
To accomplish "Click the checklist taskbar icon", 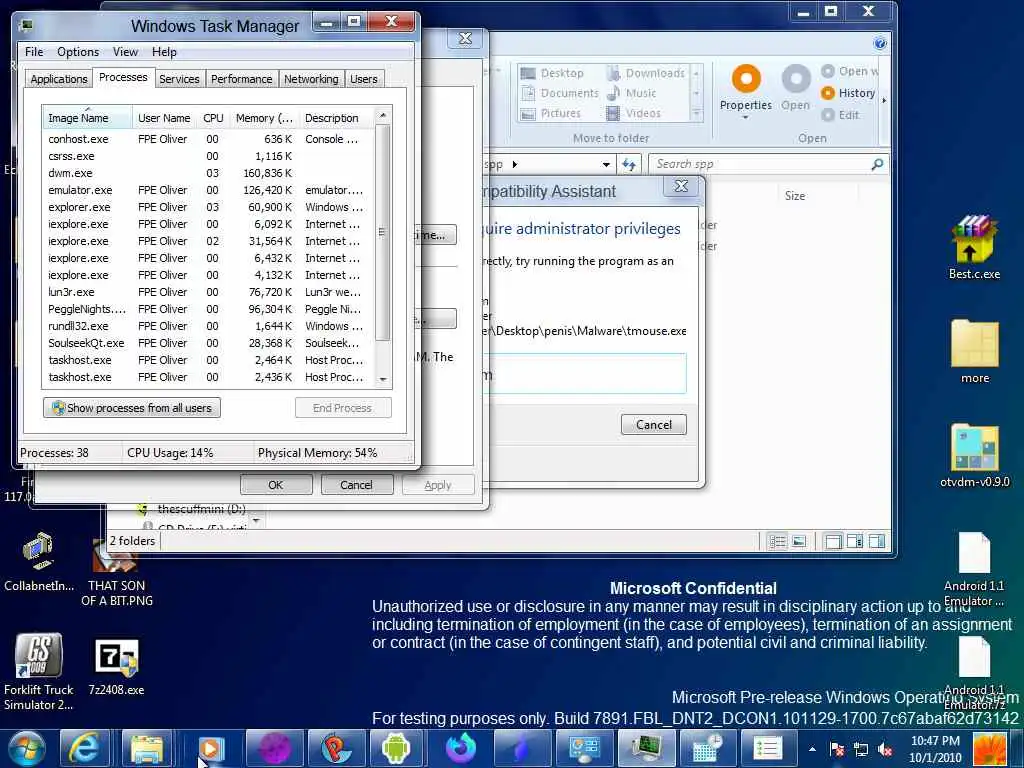I will (x=768, y=748).
